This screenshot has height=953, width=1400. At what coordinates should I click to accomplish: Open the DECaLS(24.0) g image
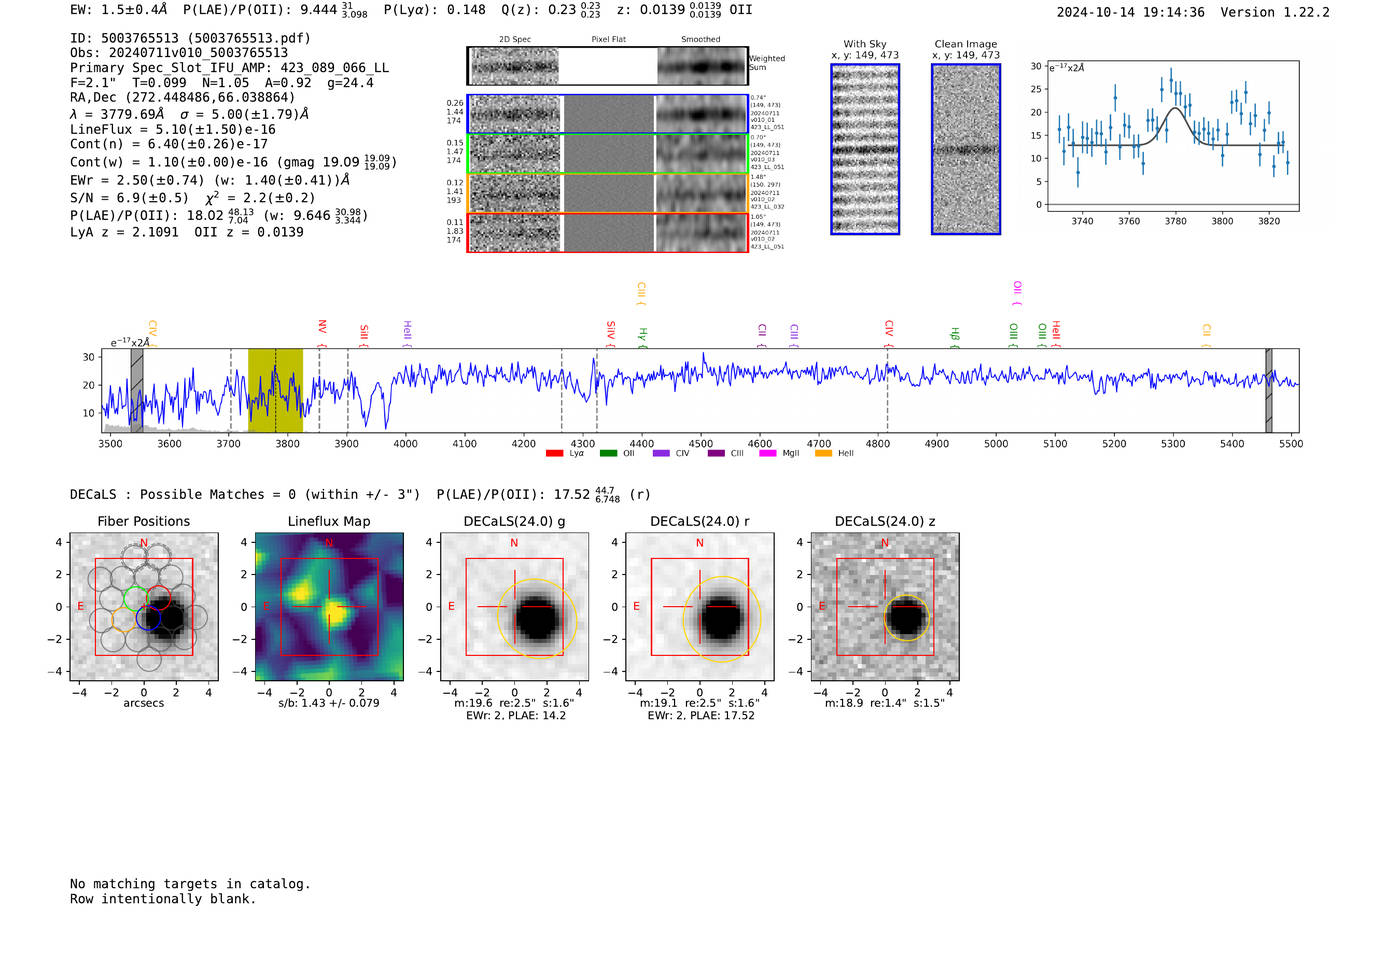514,607
